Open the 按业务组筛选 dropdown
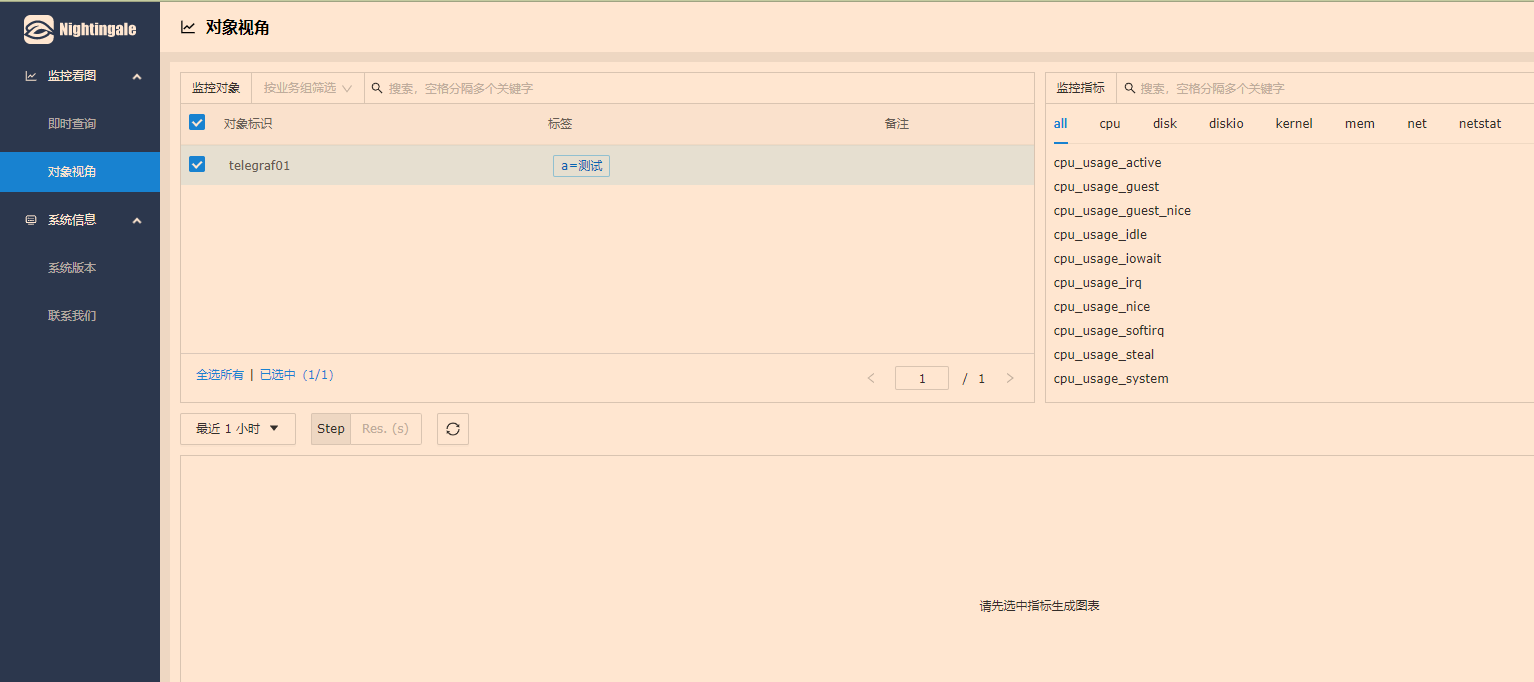Screen dimensions: 1534x682 308,88
